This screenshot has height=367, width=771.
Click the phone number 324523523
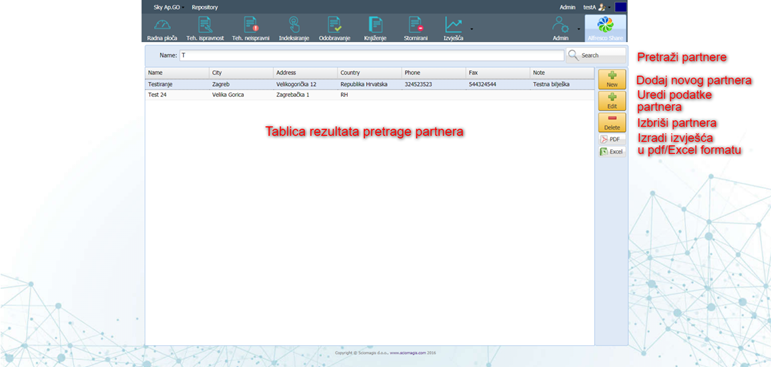418,85
